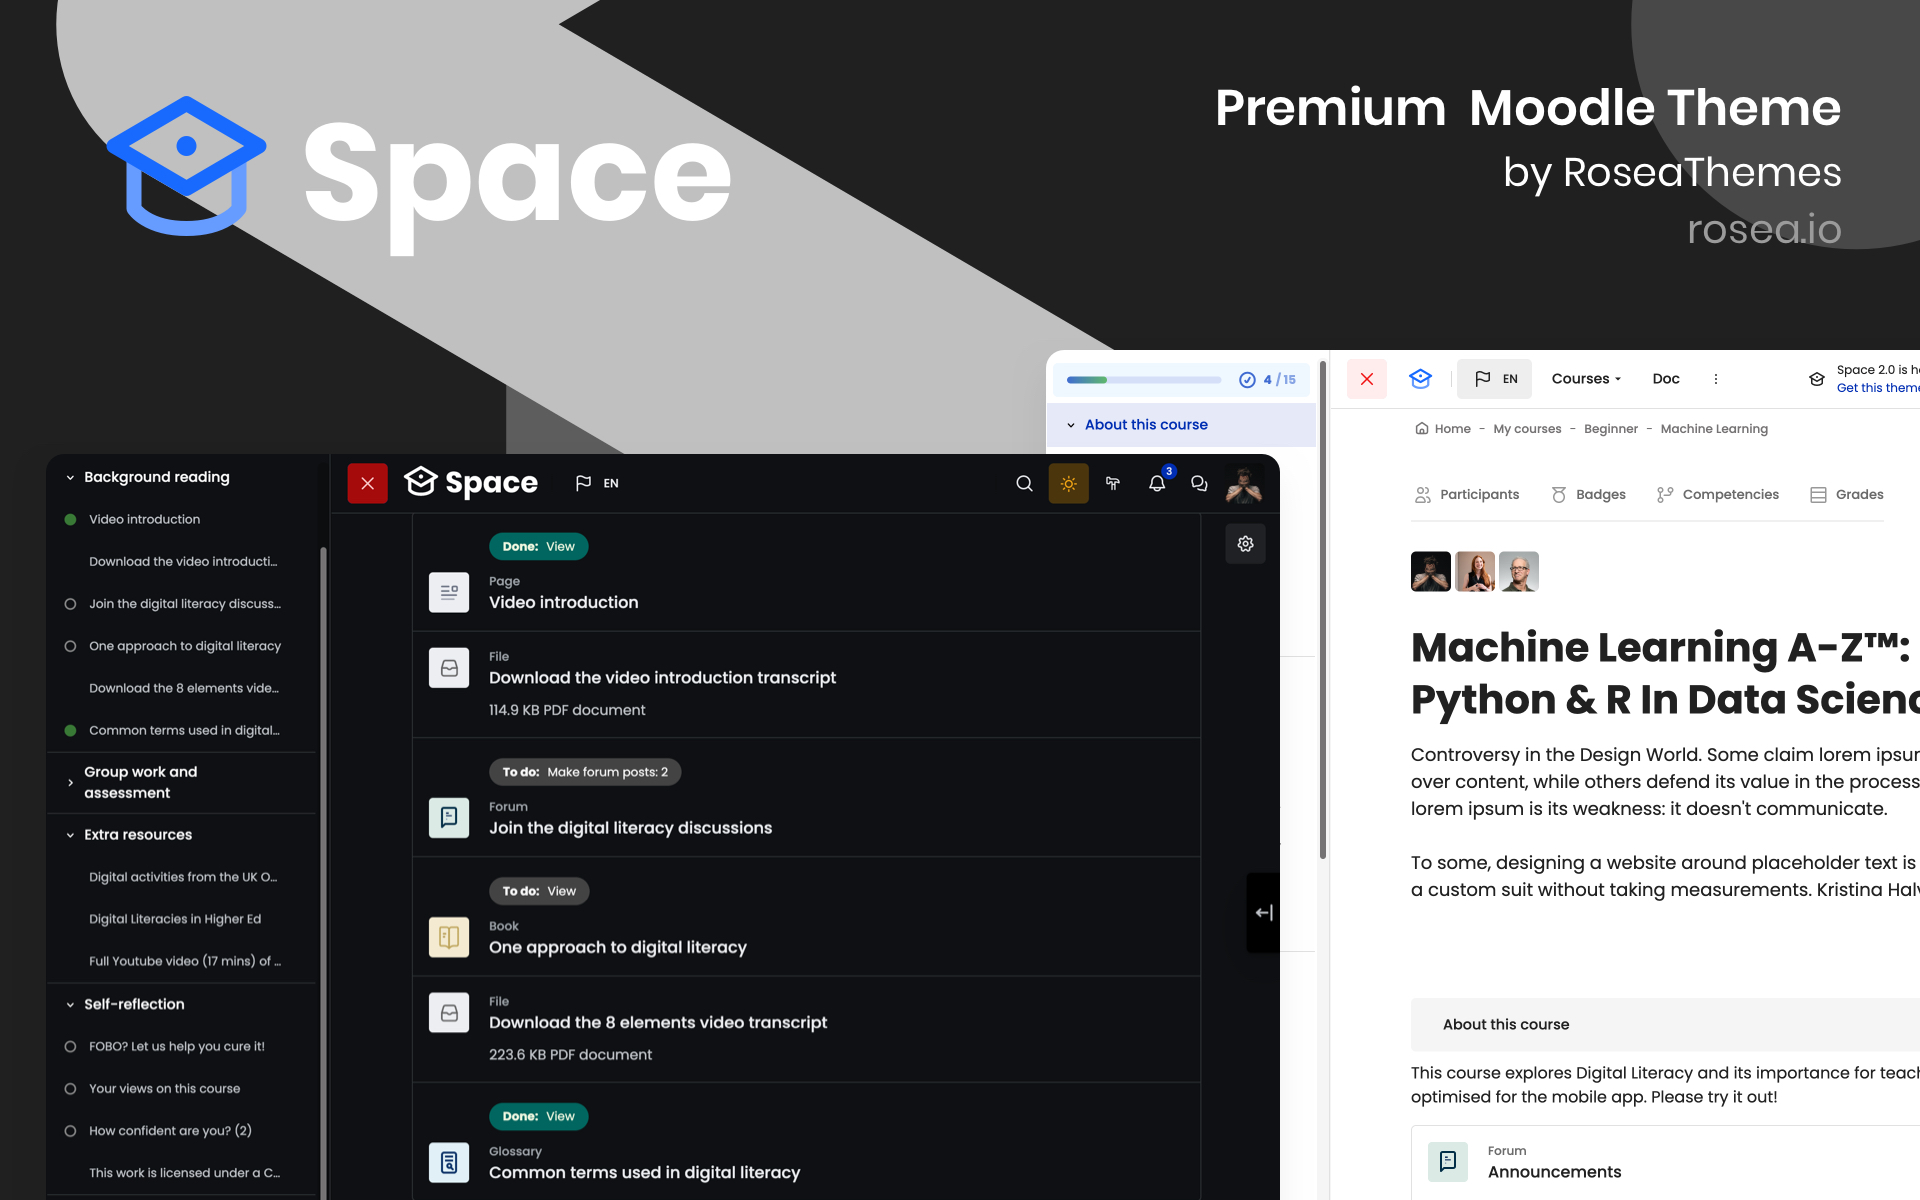Expand Group work and assessment section
The height and width of the screenshot is (1200, 1920).
[x=70, y=782]
